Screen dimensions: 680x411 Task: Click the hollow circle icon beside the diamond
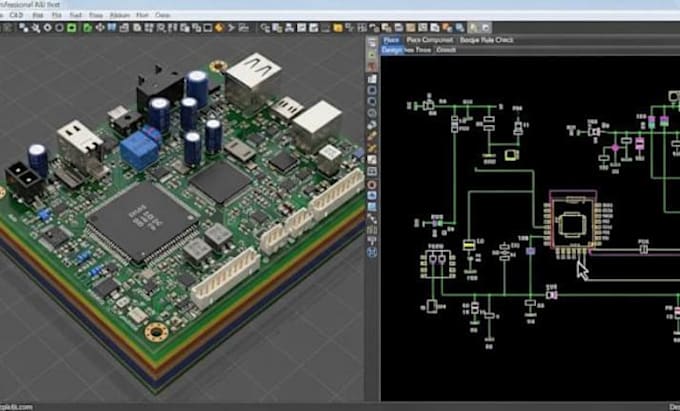point(59,28)
